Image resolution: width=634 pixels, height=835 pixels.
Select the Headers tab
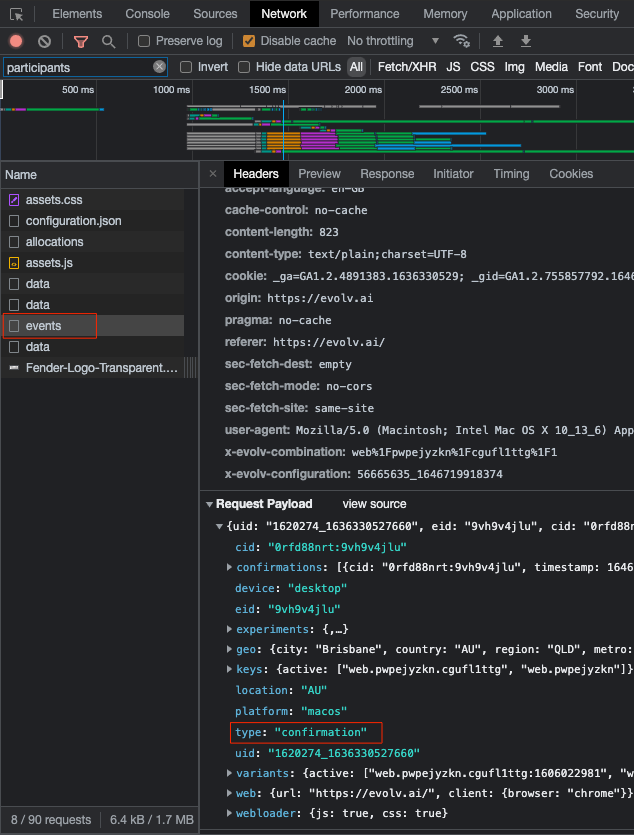click(x=256, y=174)
